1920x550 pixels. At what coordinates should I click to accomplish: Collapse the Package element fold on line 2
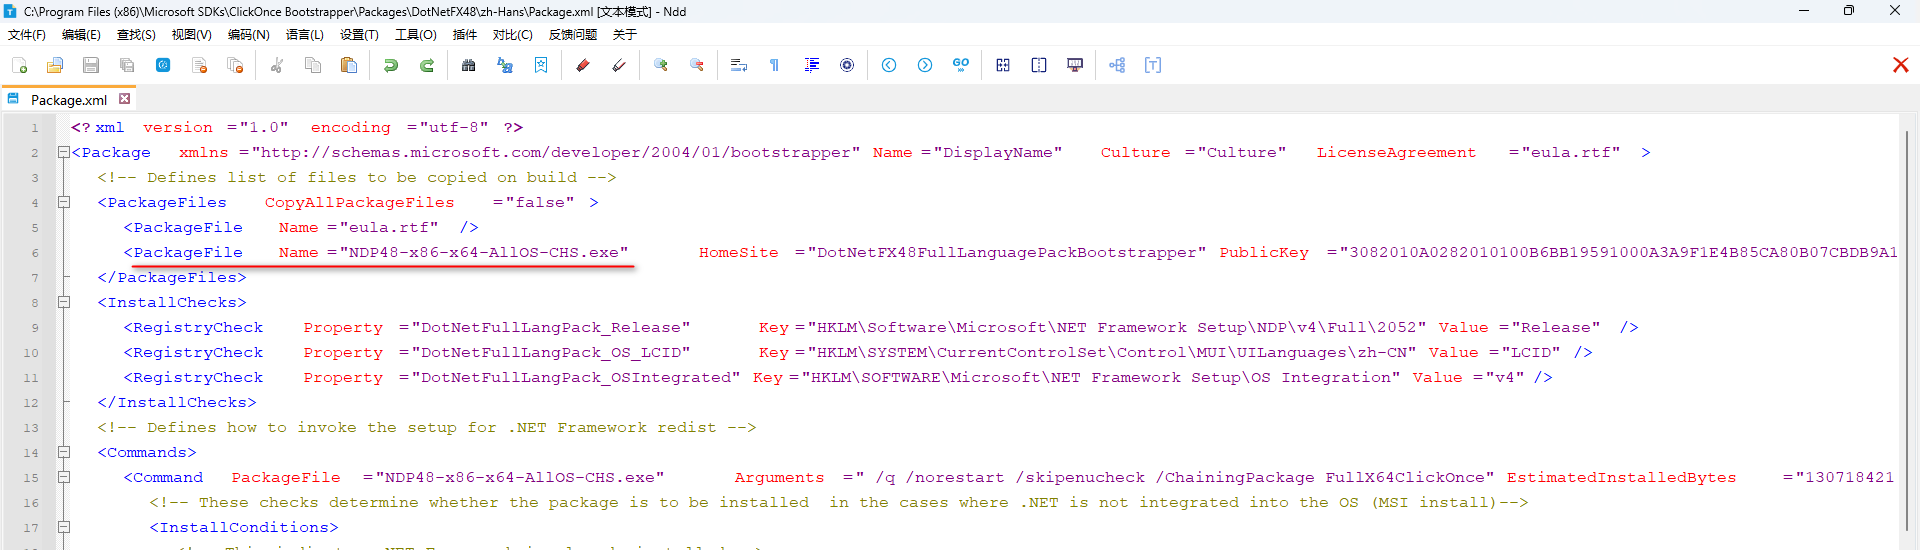[64, 152]
